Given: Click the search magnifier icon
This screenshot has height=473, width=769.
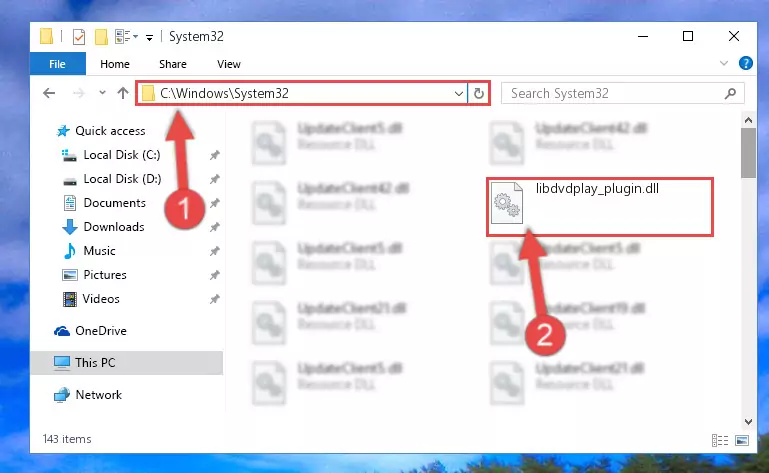Looking at the screenshot, I should (x=730, y=93).
